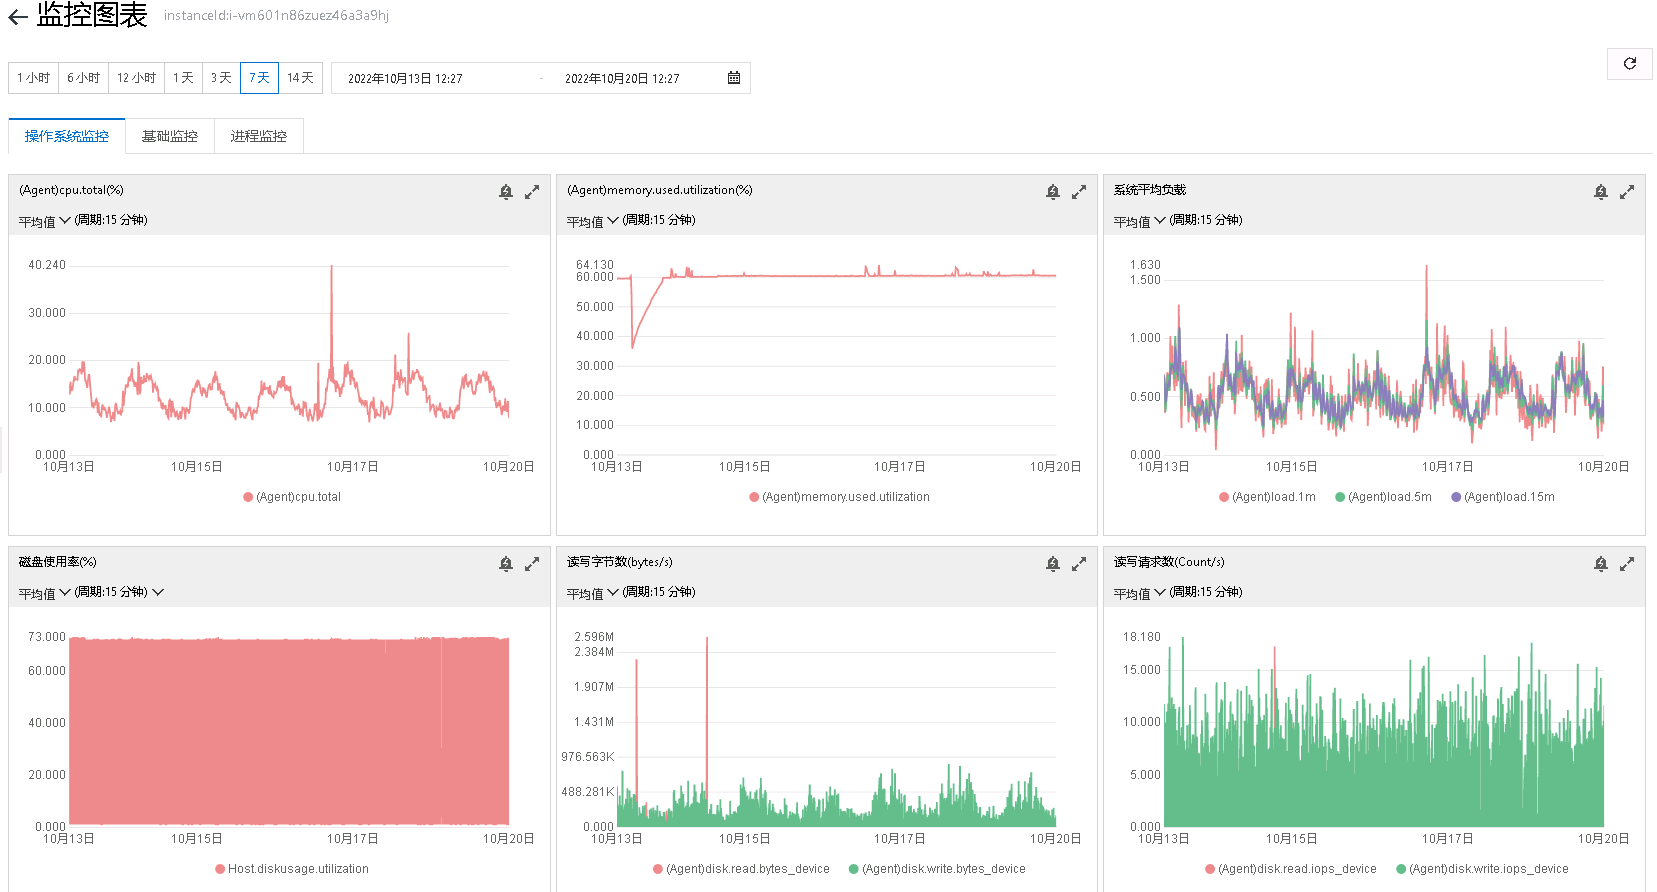Toggle (Agent)memory.used.utilization legend series

[839, 497]
